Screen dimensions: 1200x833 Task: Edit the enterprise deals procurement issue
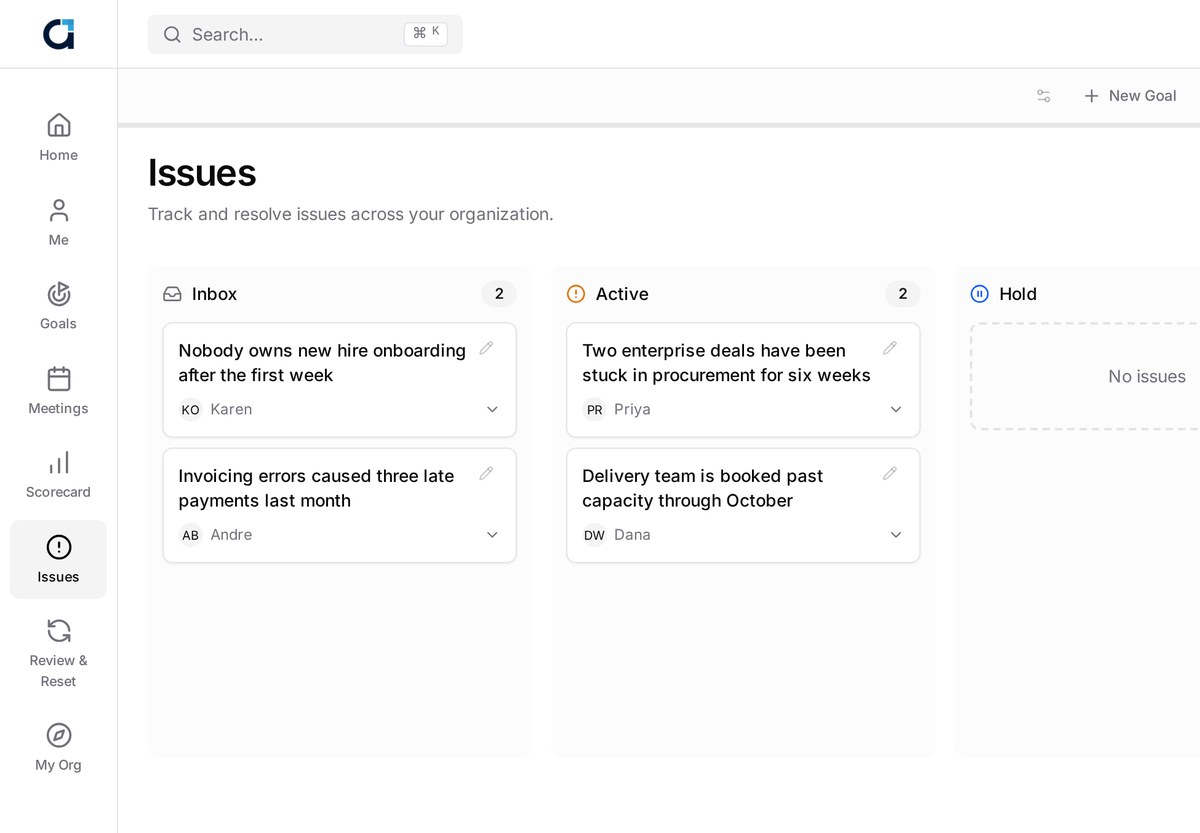pos(890,348)
